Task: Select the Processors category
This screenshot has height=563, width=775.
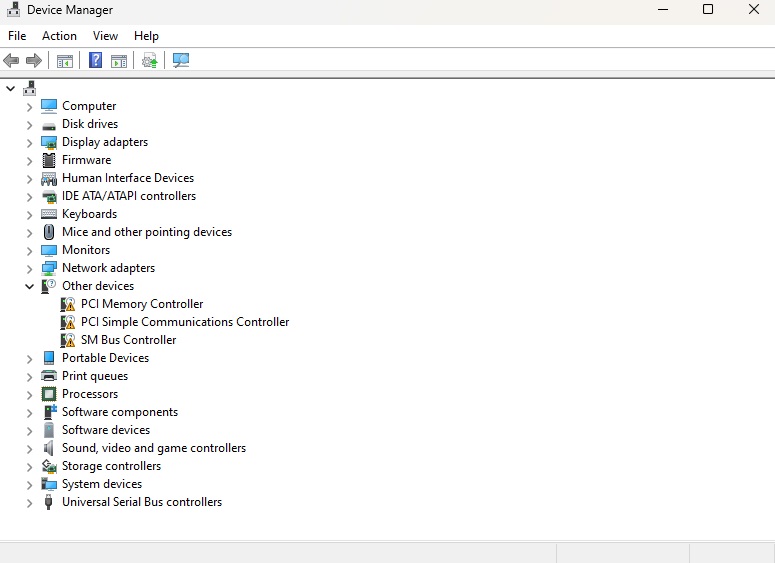Action: (x=90, y=394)
